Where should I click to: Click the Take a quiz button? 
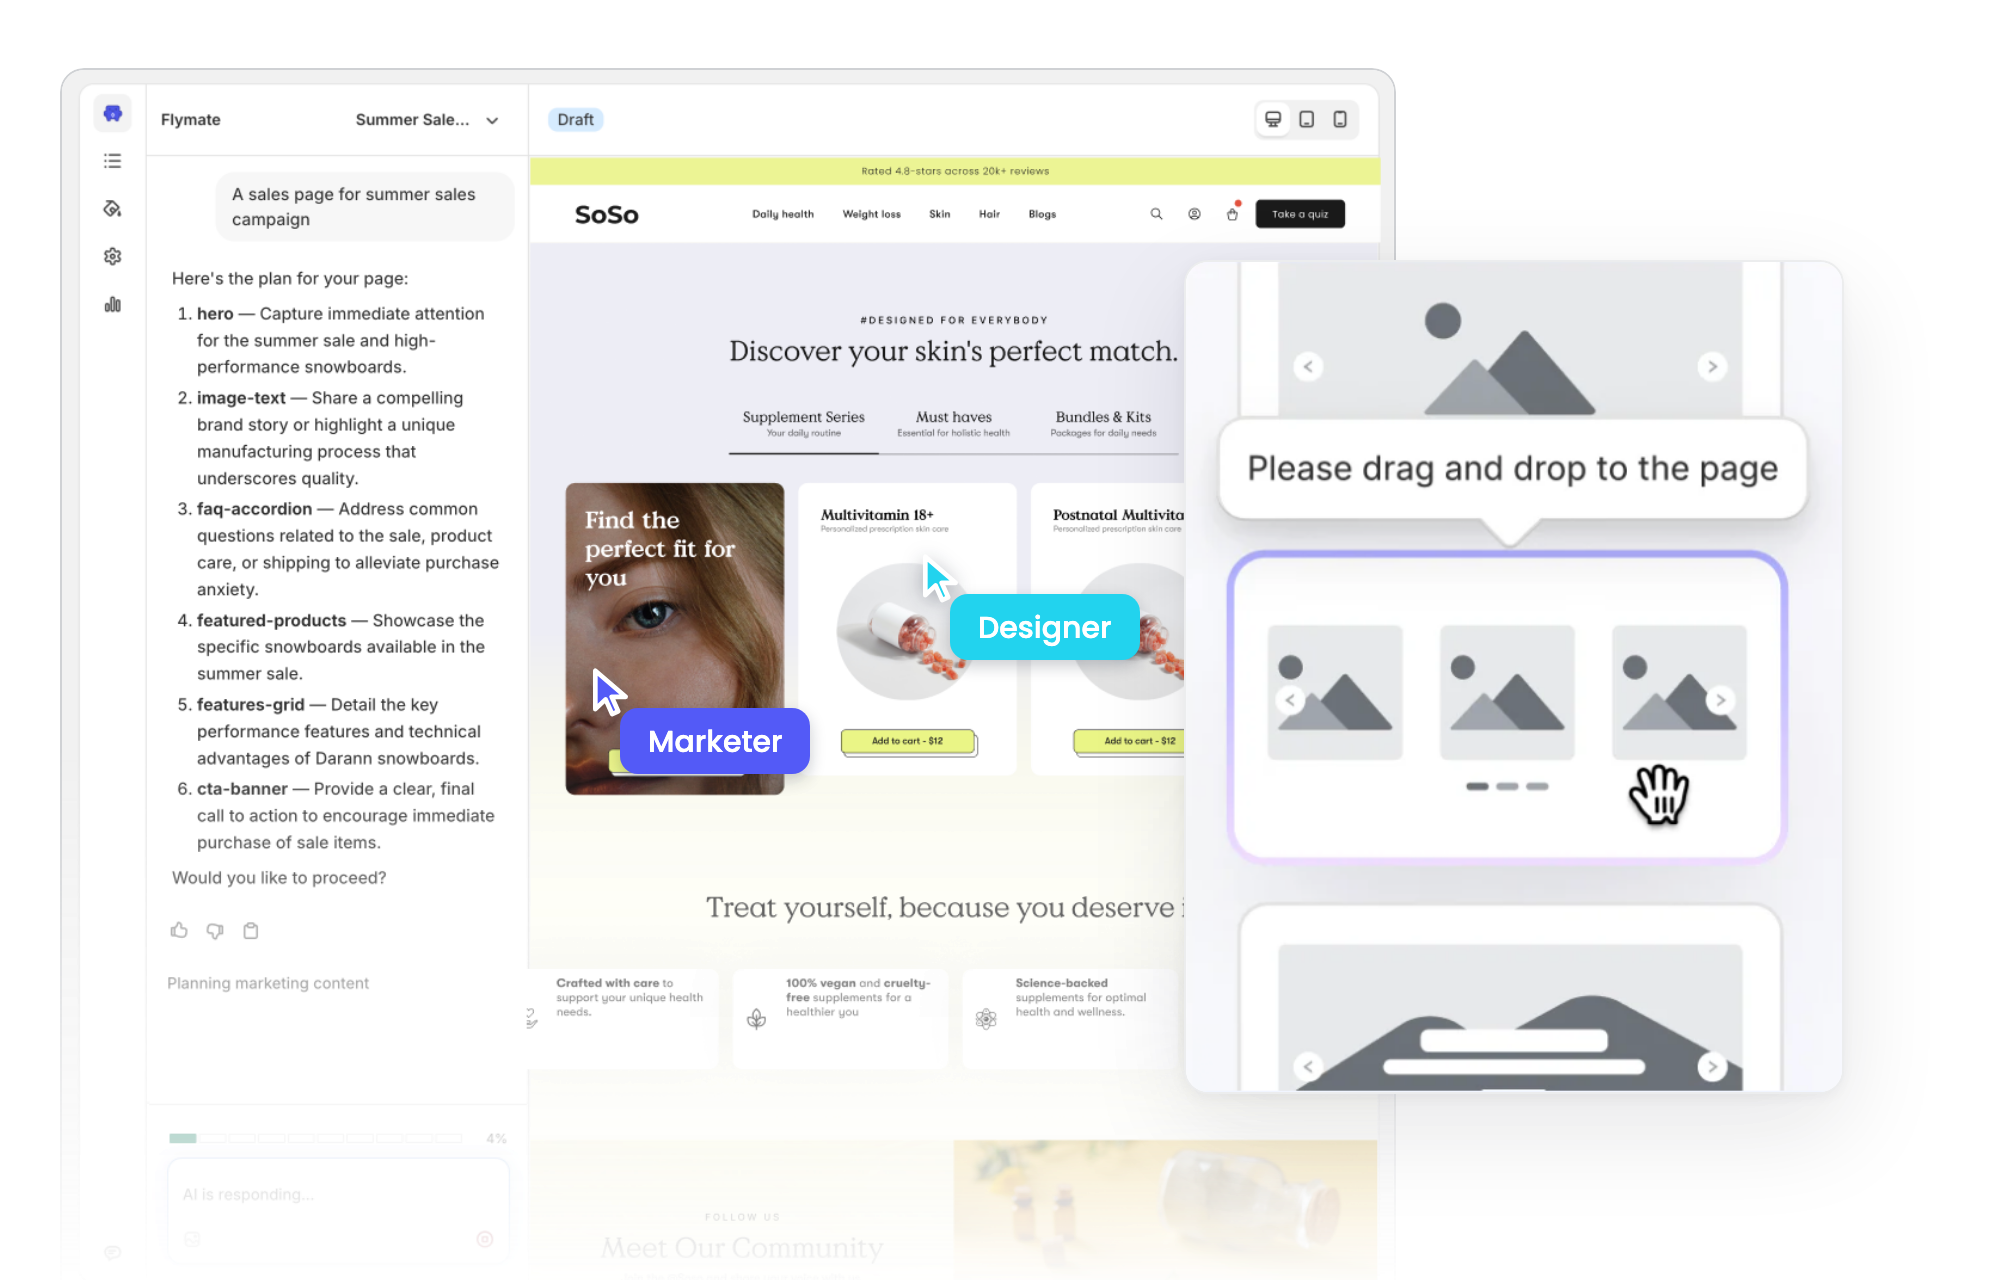[1300, 214]
